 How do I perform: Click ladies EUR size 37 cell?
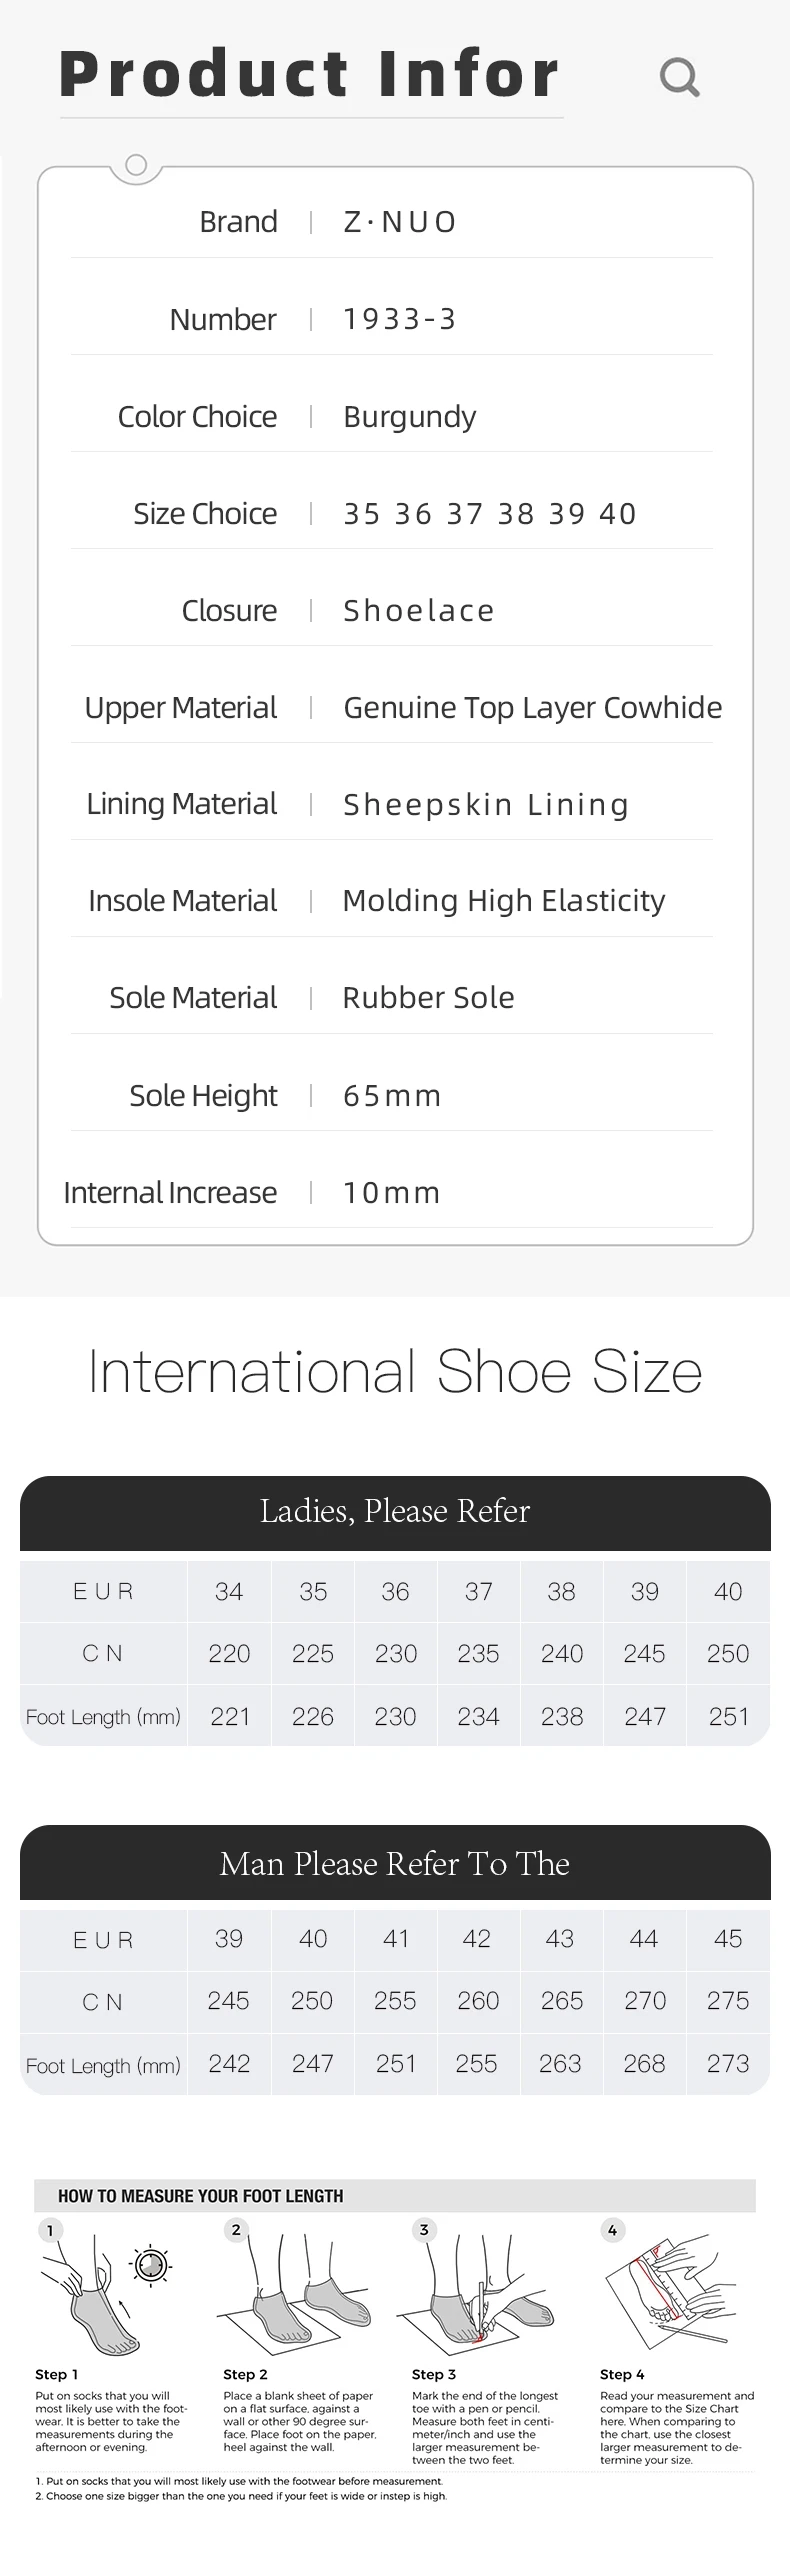478,1591
